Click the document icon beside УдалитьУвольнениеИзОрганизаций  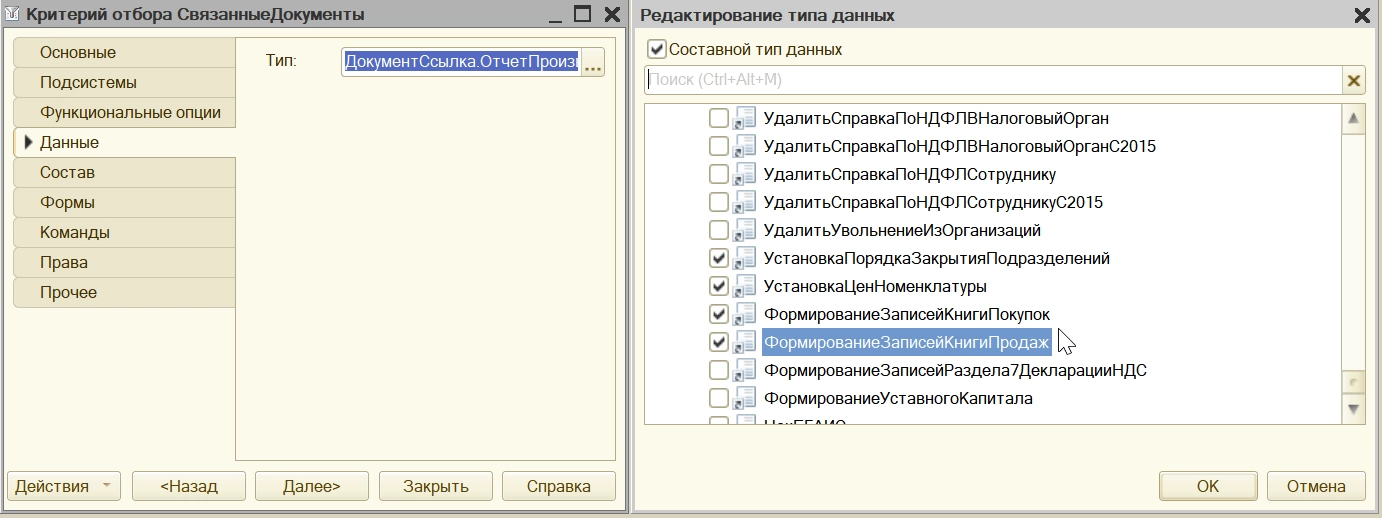(744, 230)
